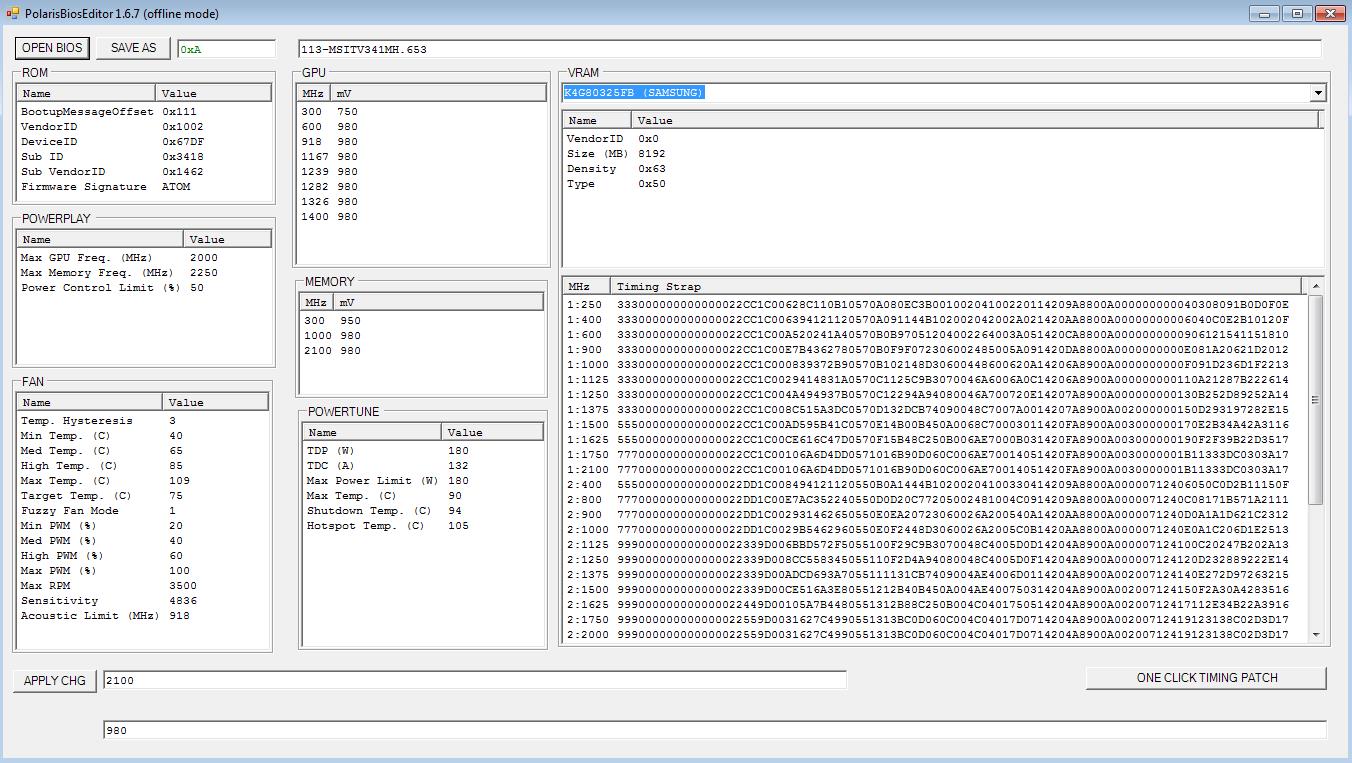Select MEMORY 2100 MHz row
Screen dimensions: 1352x763
point(422,351)
